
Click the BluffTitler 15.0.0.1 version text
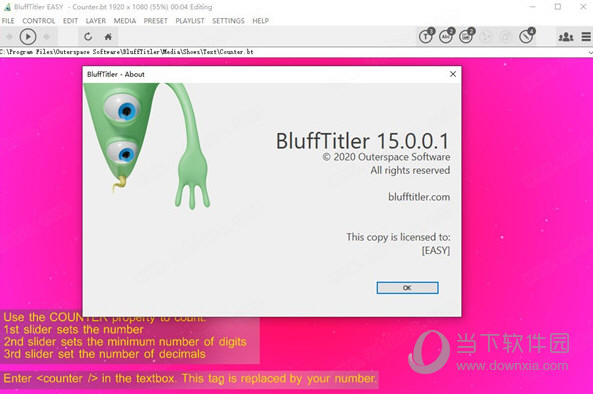[x=362, y=141]
